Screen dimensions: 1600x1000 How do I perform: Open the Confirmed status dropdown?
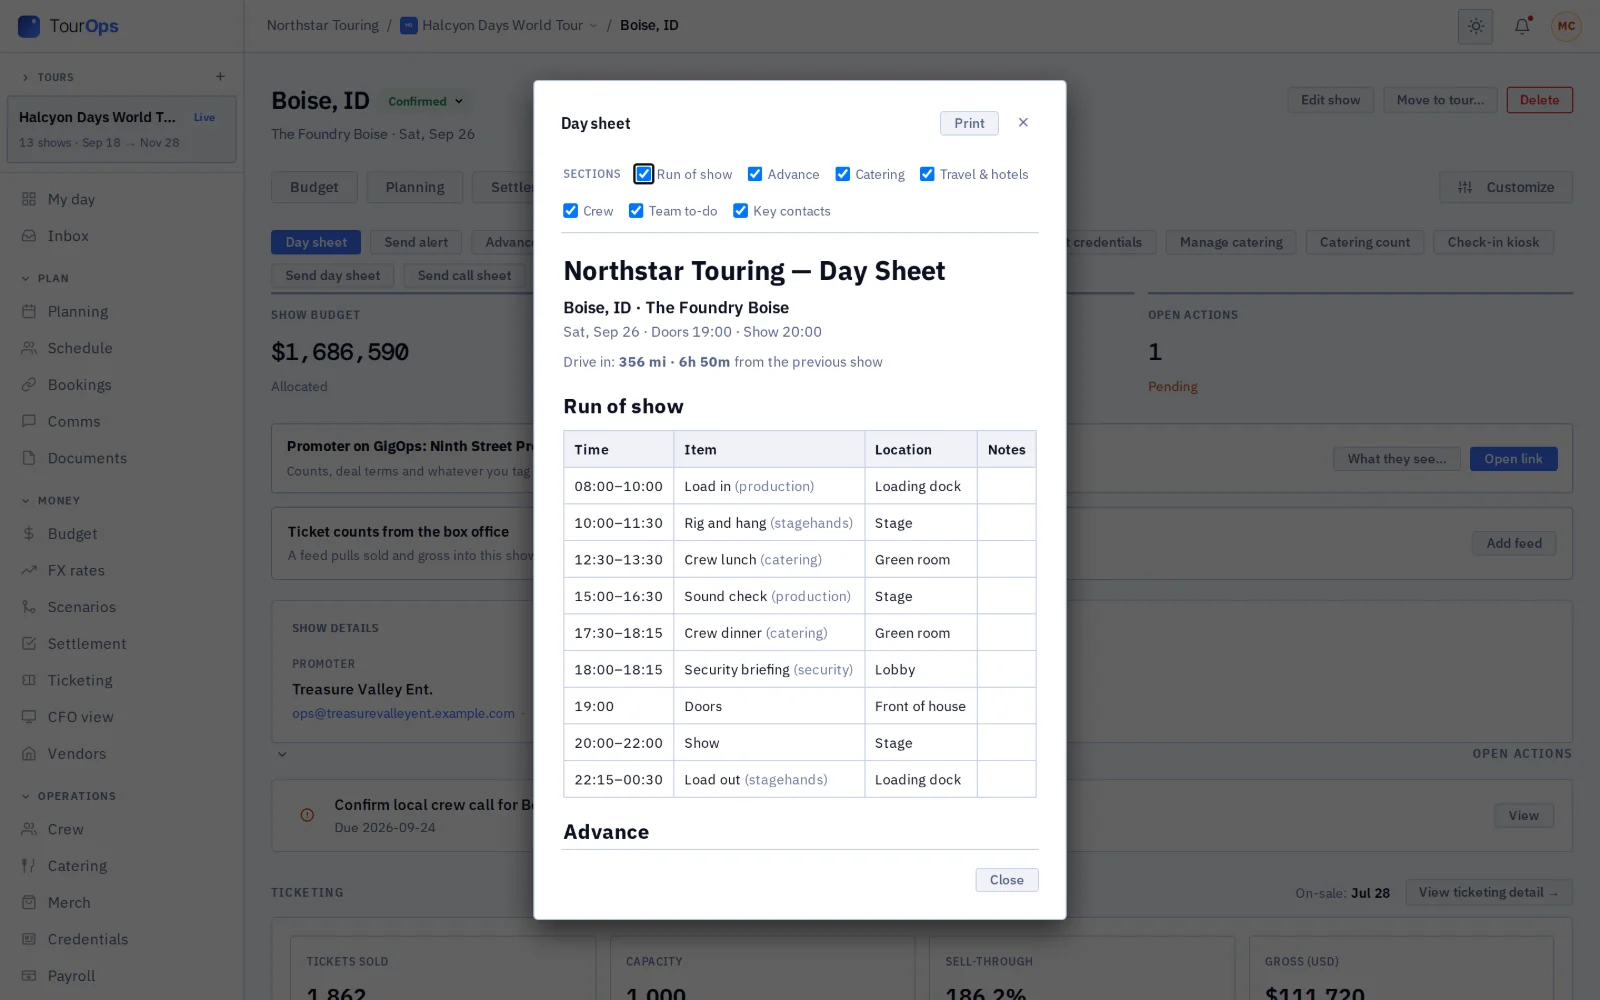point(425,101)
